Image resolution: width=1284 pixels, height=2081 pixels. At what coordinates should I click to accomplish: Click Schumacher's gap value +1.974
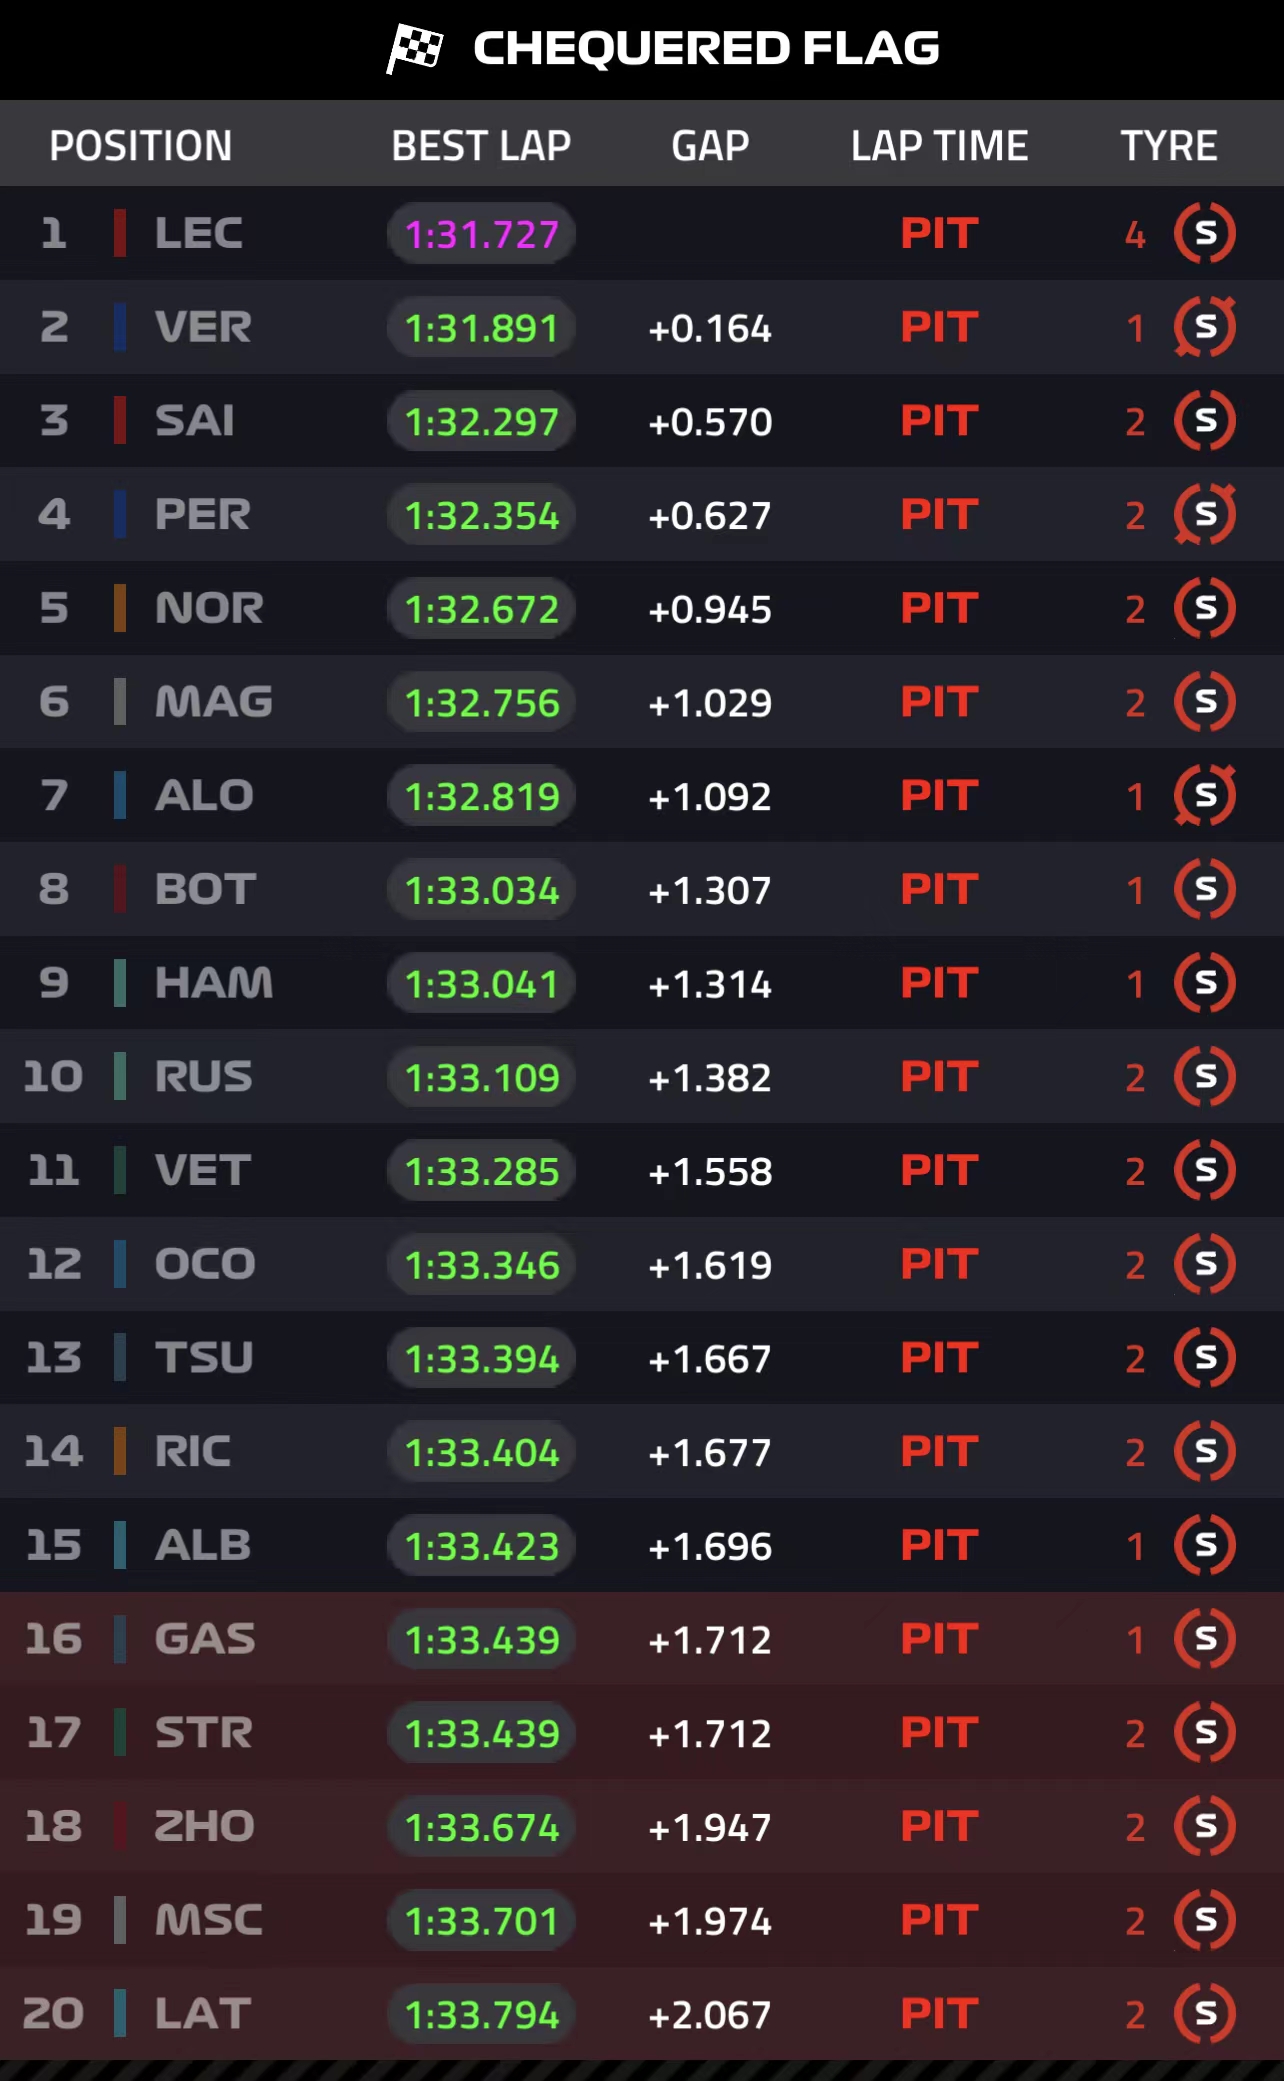pos(710,1921)
